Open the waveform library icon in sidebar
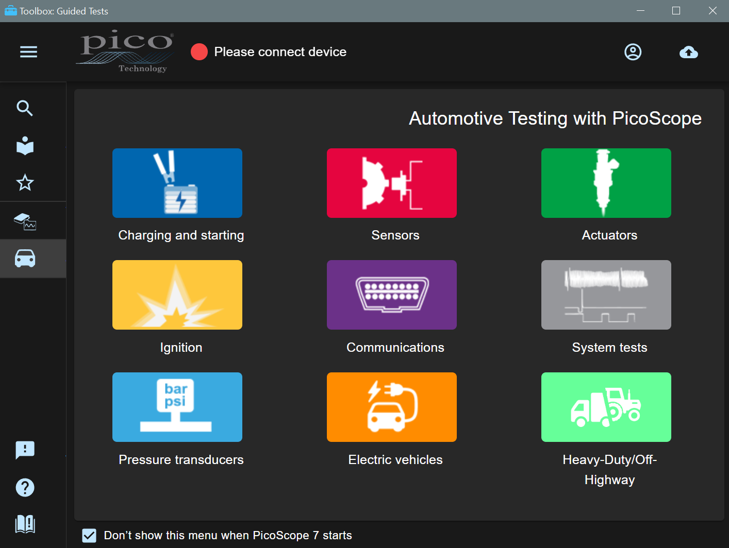 25,222
